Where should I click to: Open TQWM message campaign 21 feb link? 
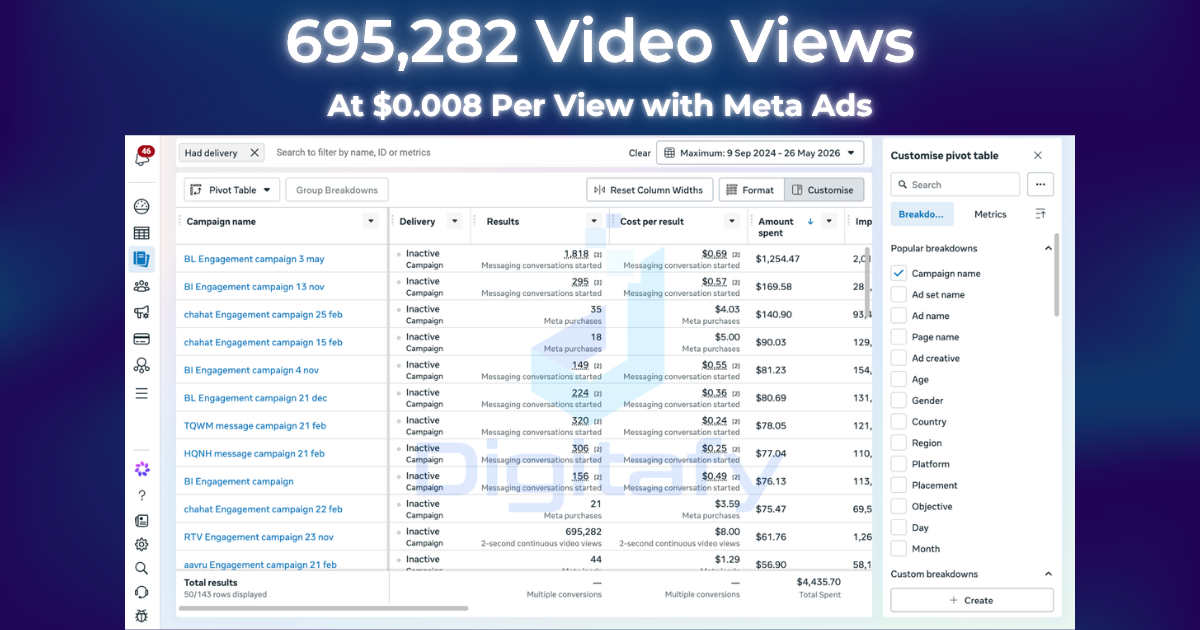[255, 426]
